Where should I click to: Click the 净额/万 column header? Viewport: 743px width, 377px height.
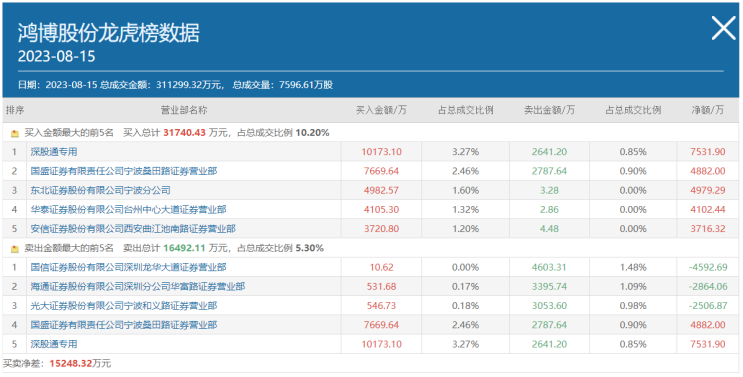coord(708,110)
